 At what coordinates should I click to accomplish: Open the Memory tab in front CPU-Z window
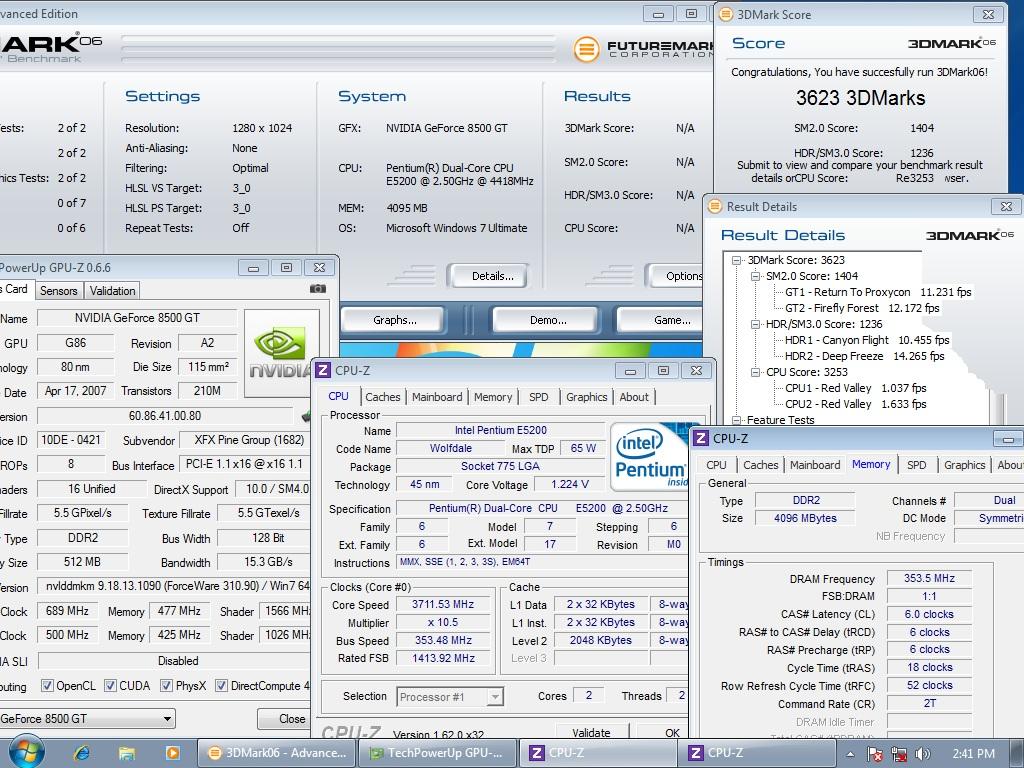(493, 397)
